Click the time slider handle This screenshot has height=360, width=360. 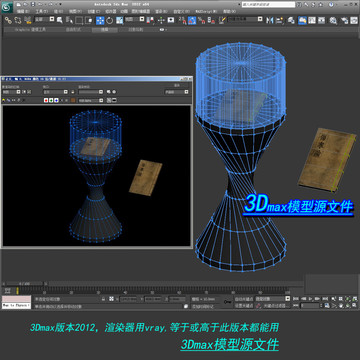[x=24, y=284]
